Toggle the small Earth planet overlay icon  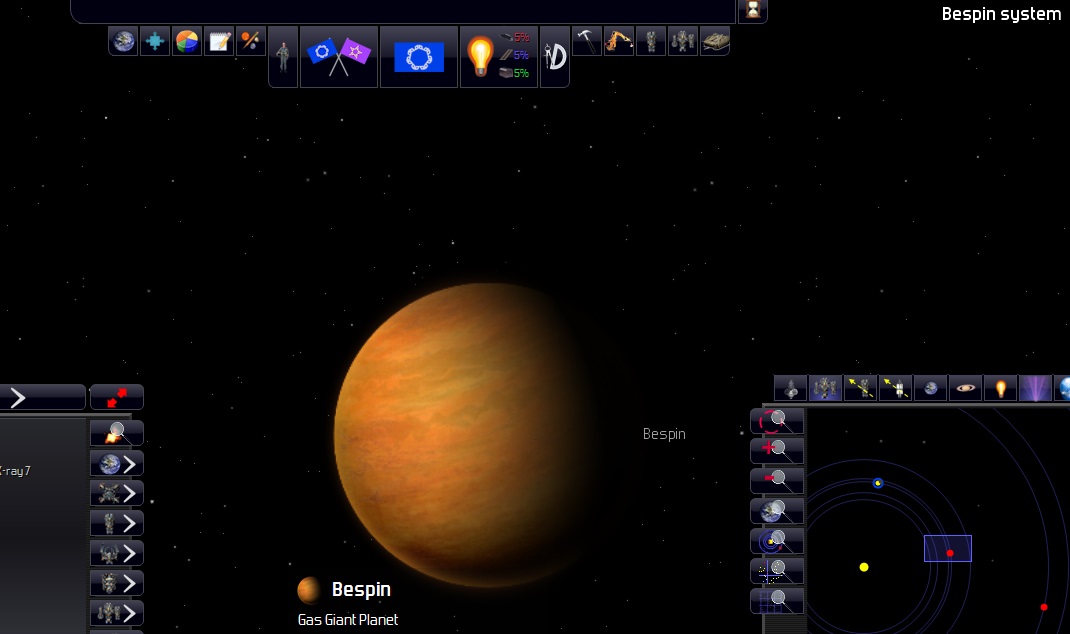click(x=931, y=388)
